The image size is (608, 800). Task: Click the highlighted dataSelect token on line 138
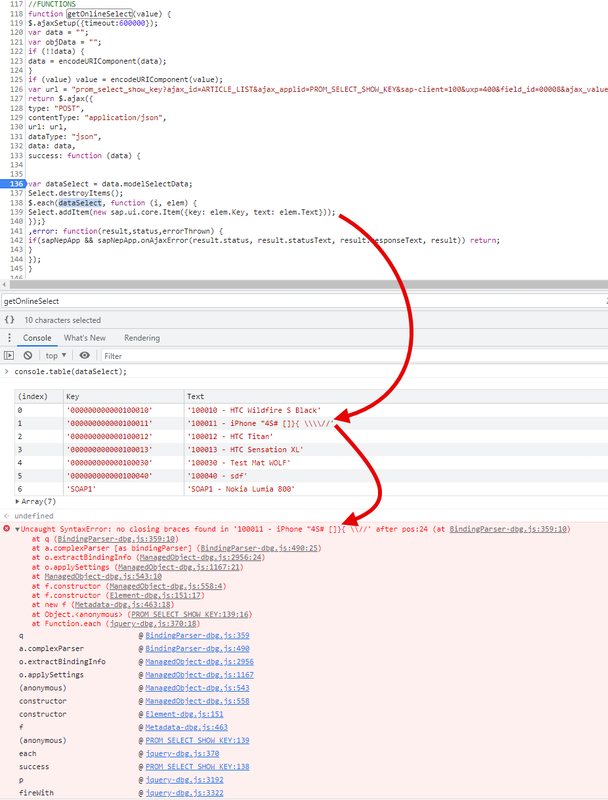79,203
